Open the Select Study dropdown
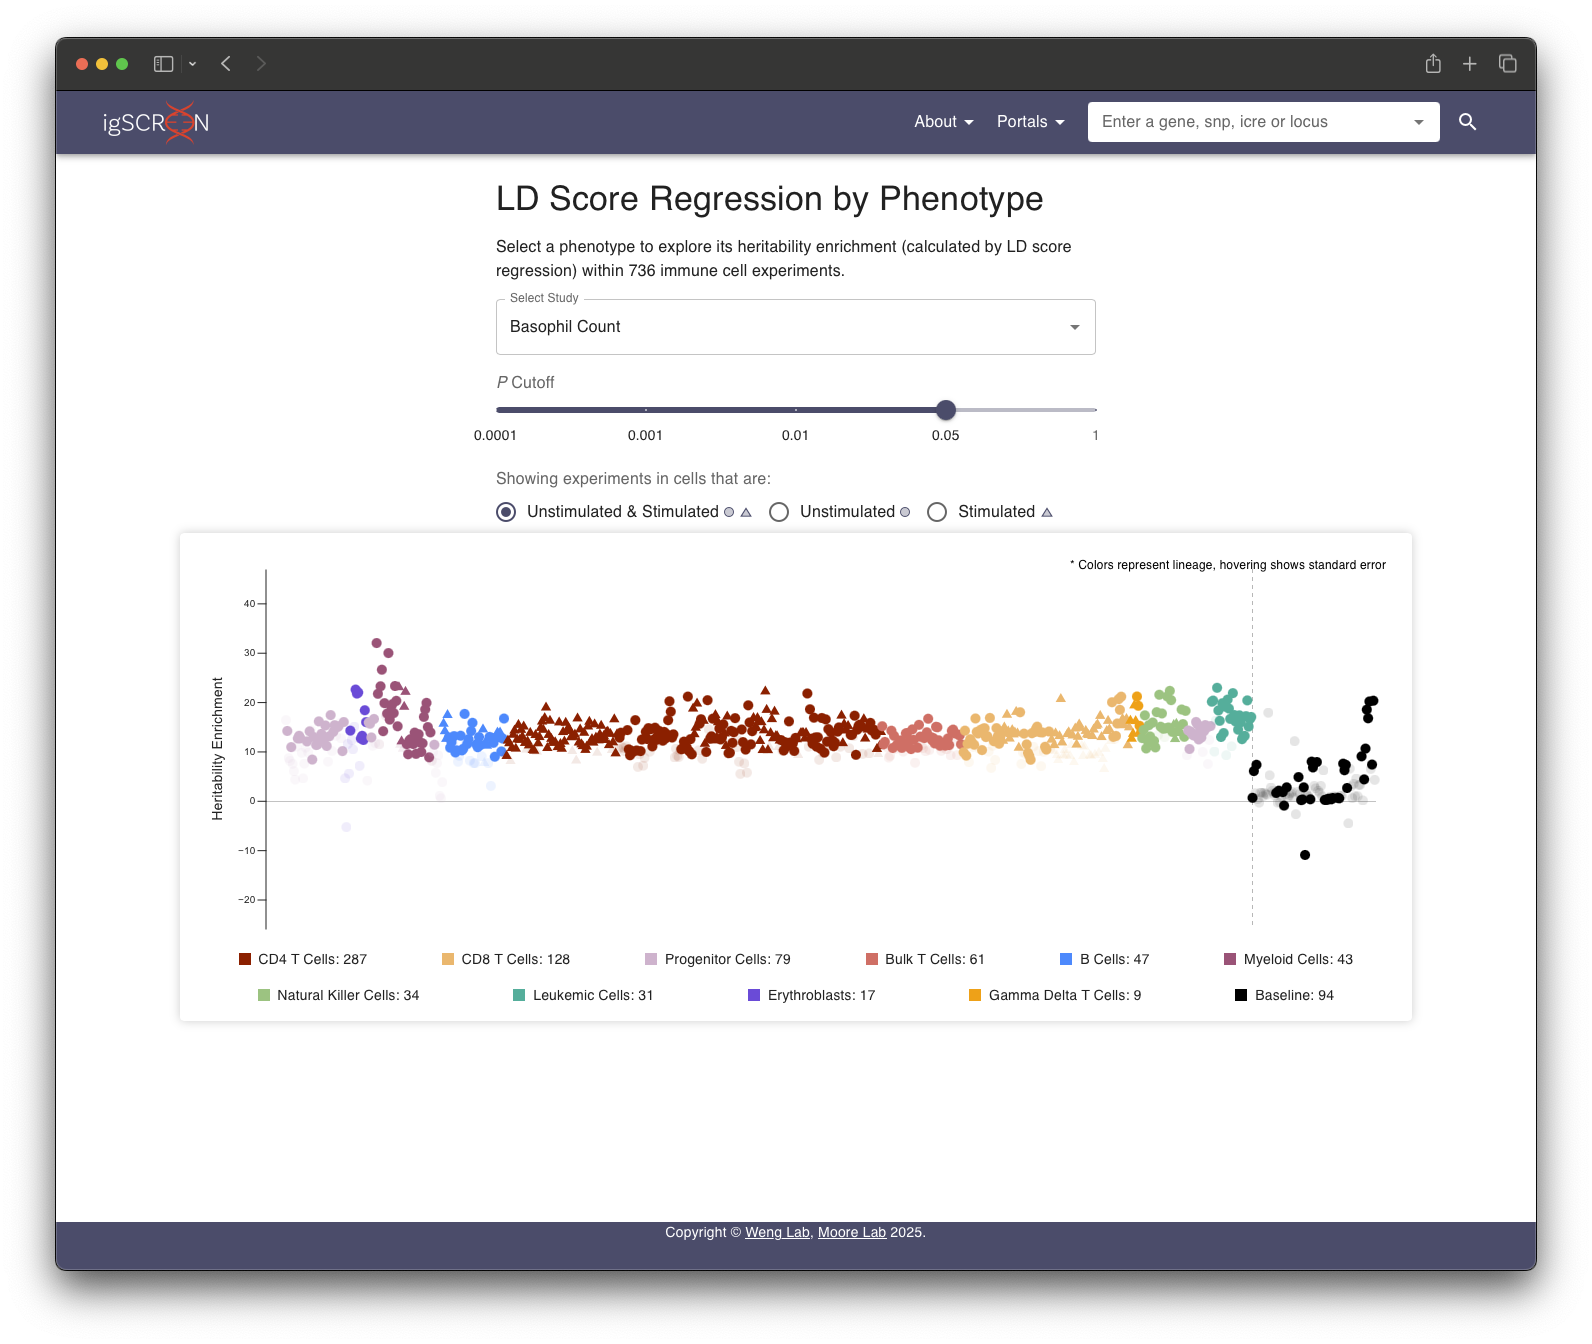 (x=795, y=327)
